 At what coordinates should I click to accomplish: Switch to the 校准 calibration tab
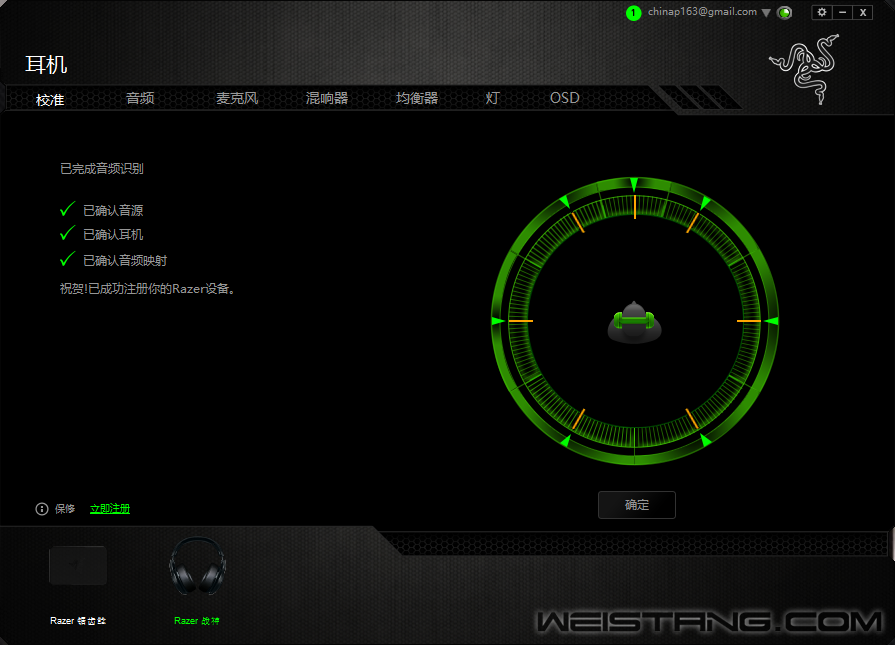point(50,100)
